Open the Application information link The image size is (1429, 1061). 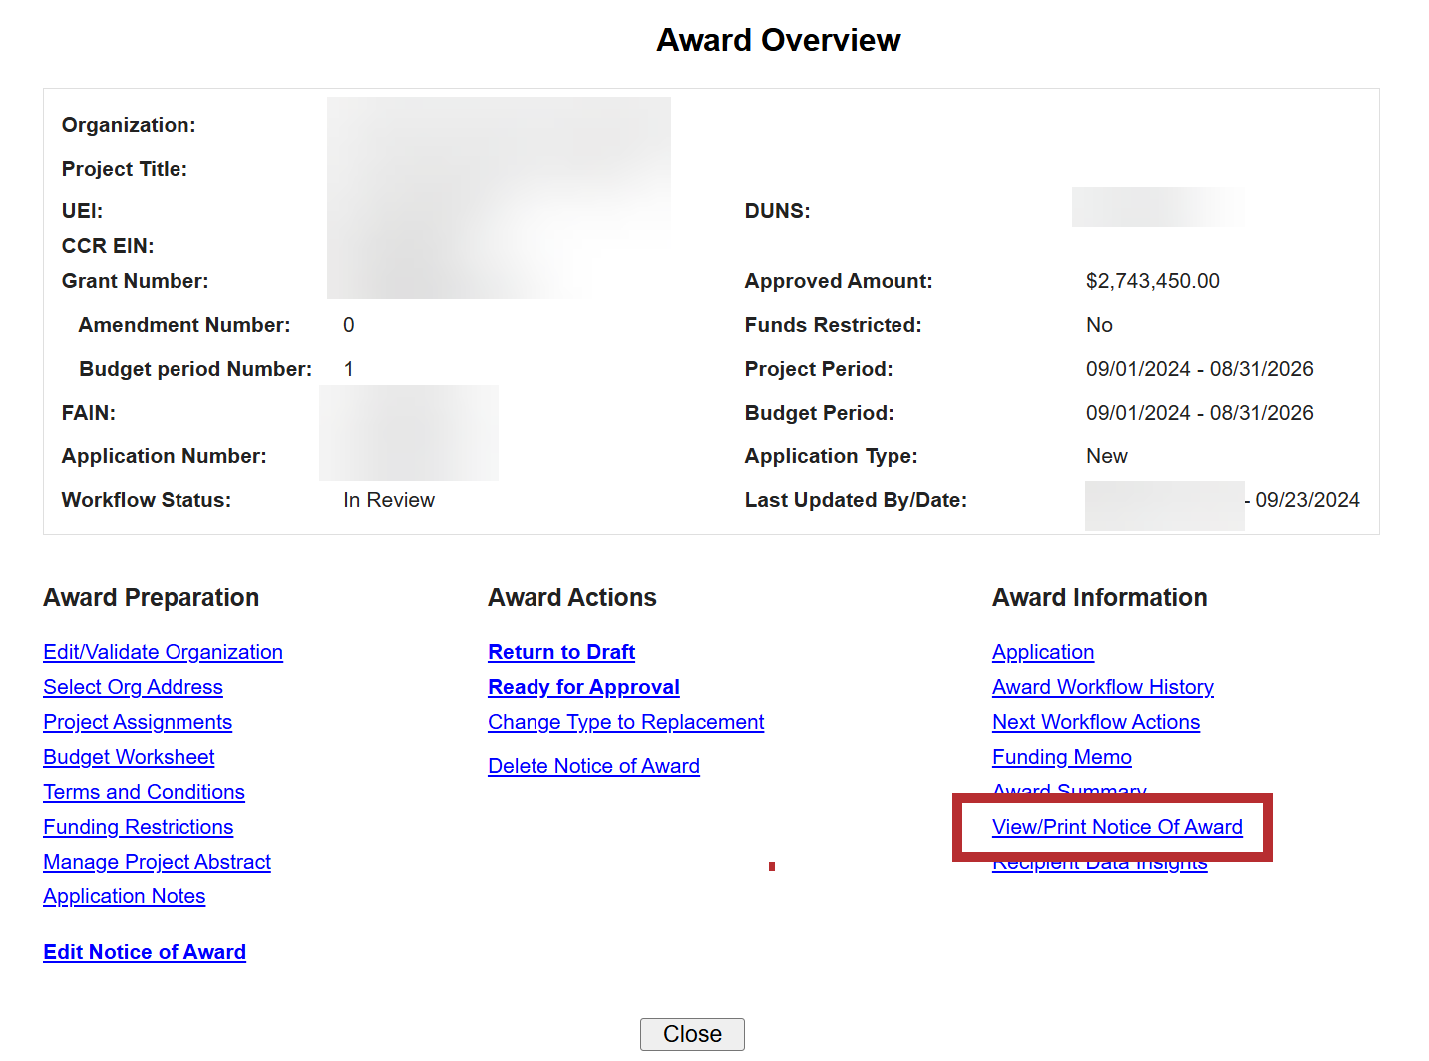pos(1043,652)
